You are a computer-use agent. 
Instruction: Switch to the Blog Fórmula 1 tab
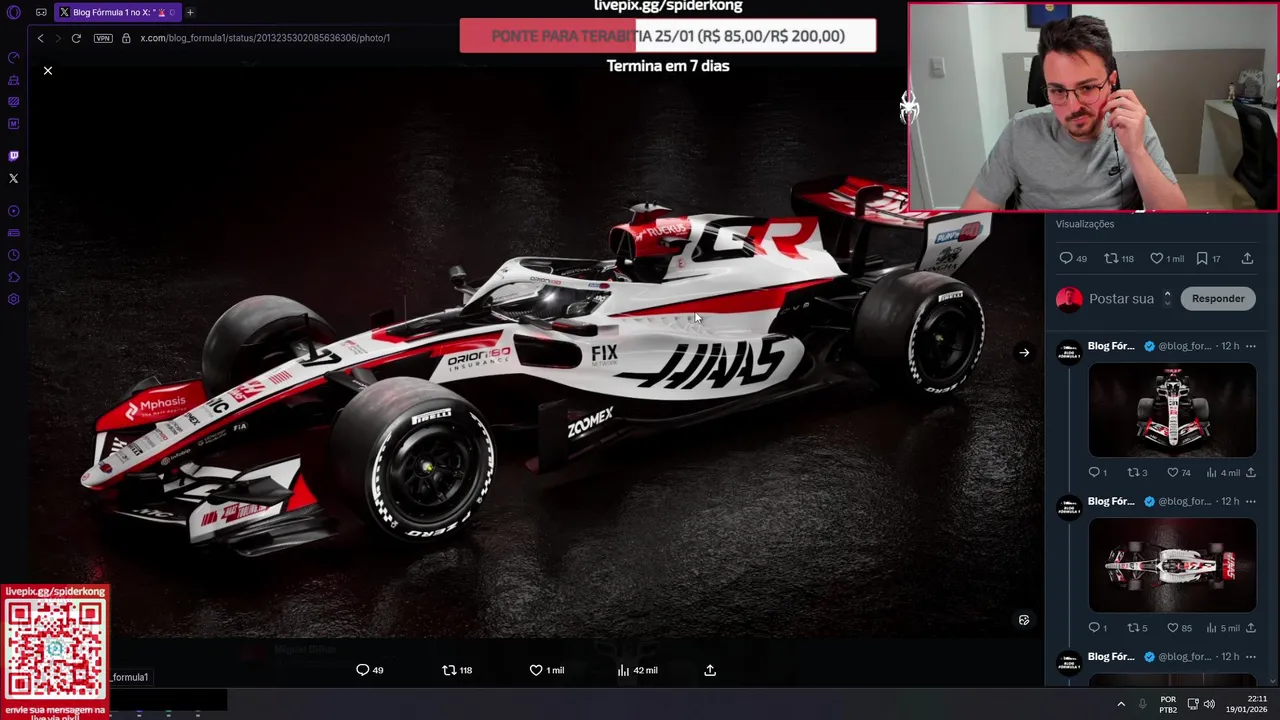tap(118, 12)
